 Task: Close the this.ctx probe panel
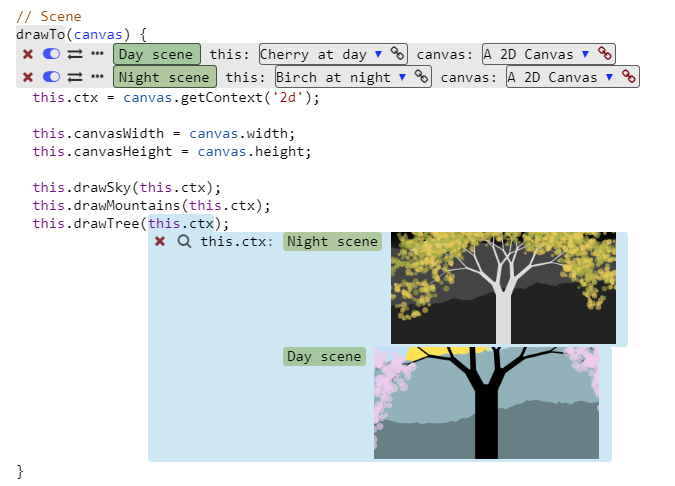pyautogui.click(x=160, y=241)
